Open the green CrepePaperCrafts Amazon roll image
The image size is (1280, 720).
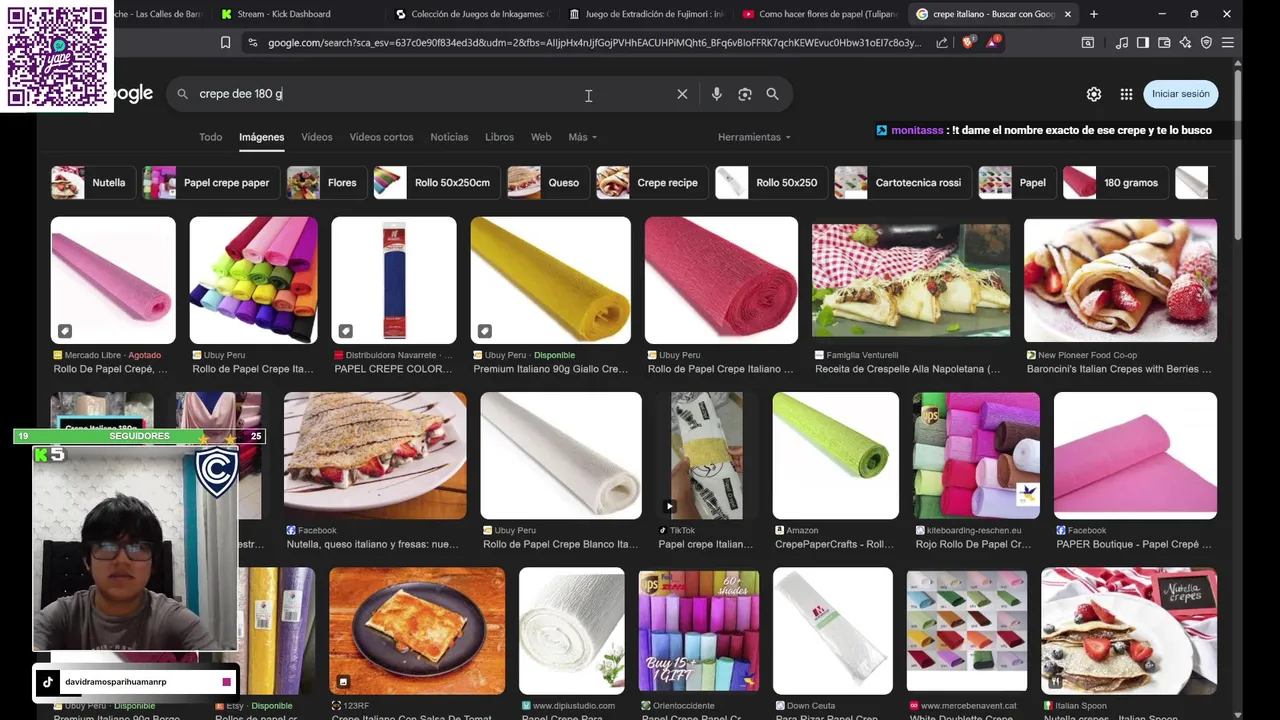[x=836, y=456]
